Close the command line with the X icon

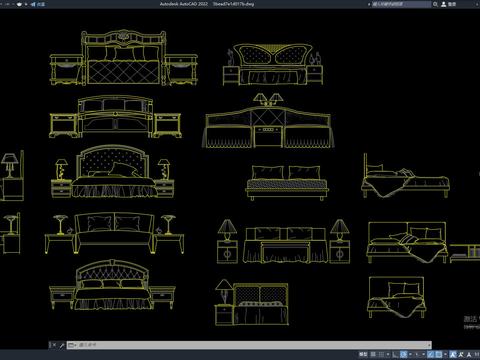pyautogui.click(x=54, y=345)
